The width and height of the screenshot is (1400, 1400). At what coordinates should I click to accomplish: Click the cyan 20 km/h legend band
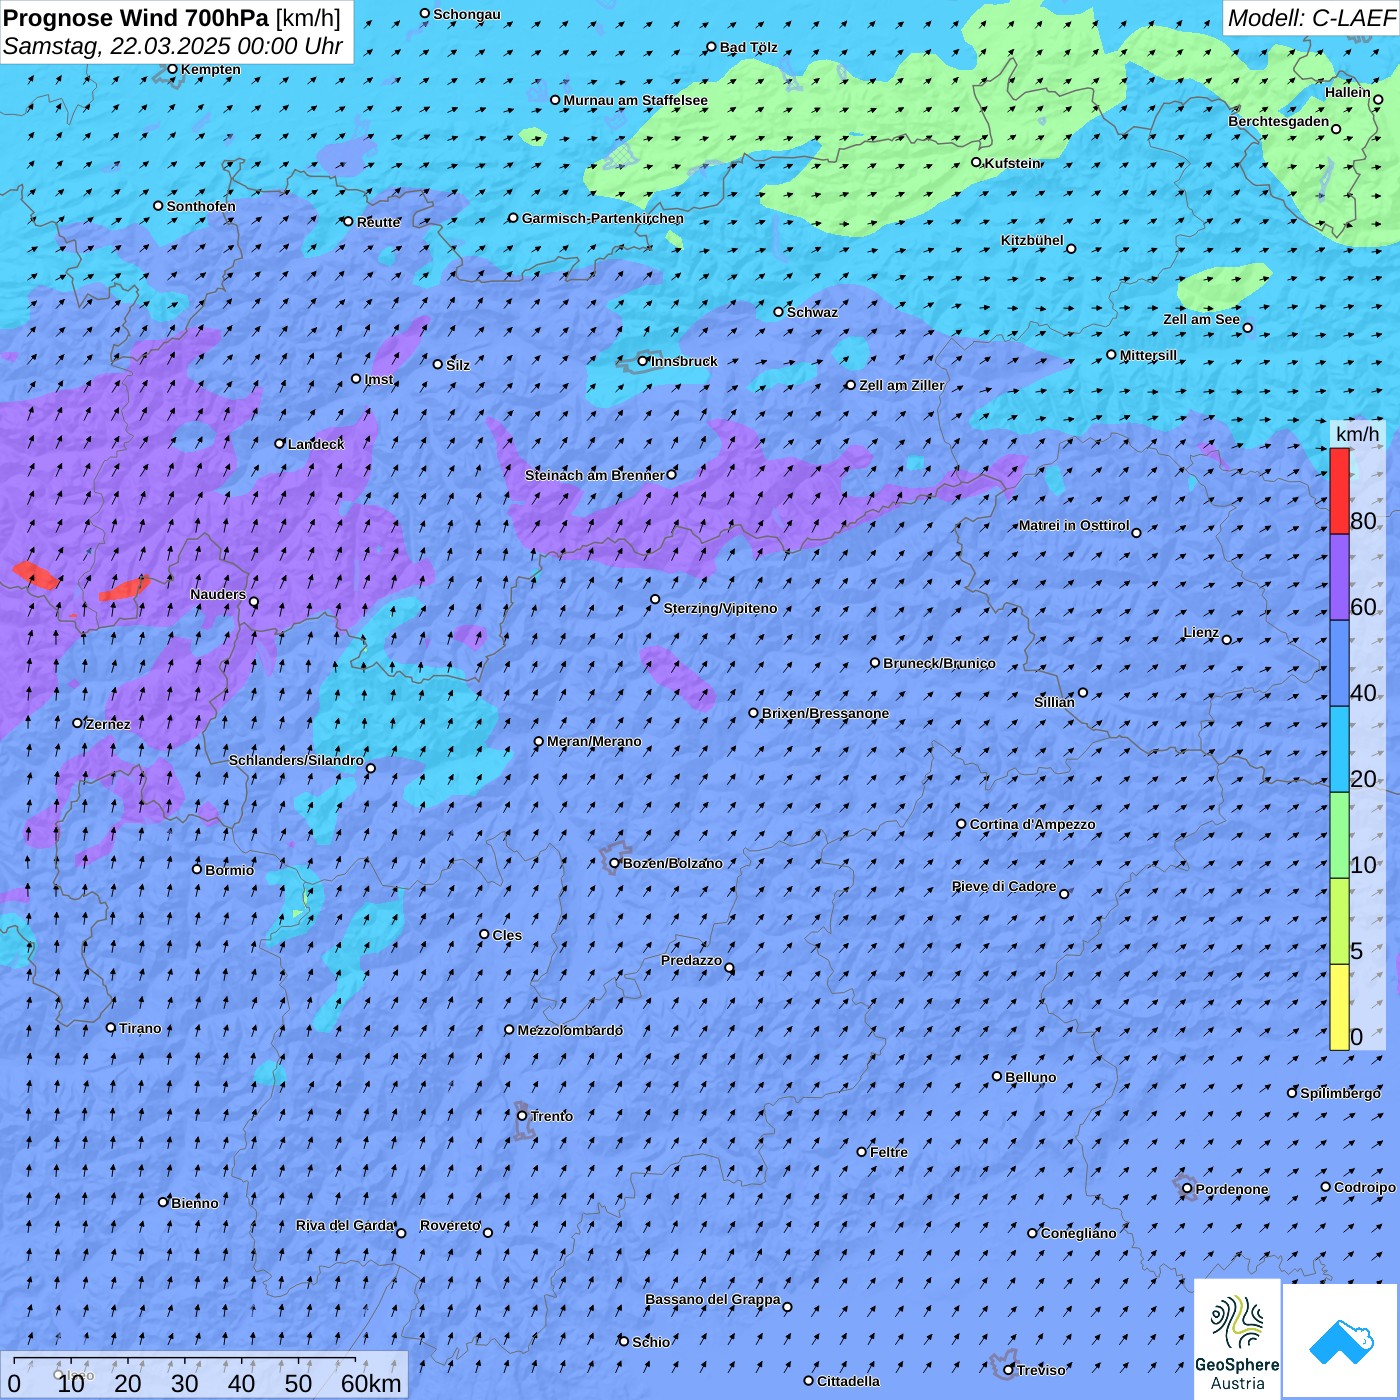1339,749
